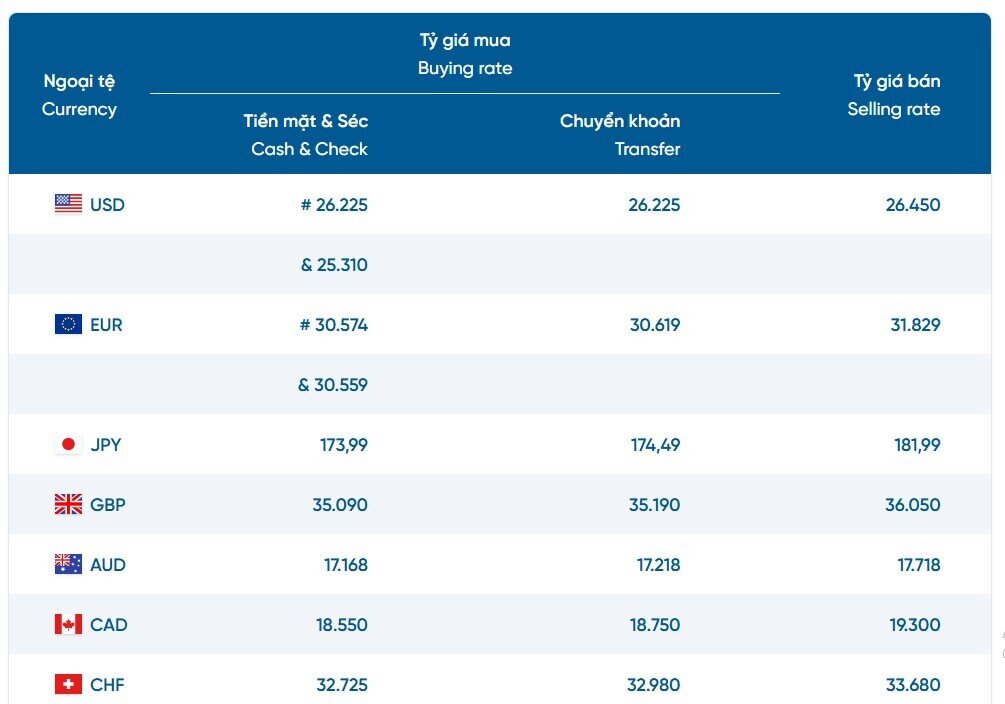Click the AUD Australia flag icon

point(69,564)
